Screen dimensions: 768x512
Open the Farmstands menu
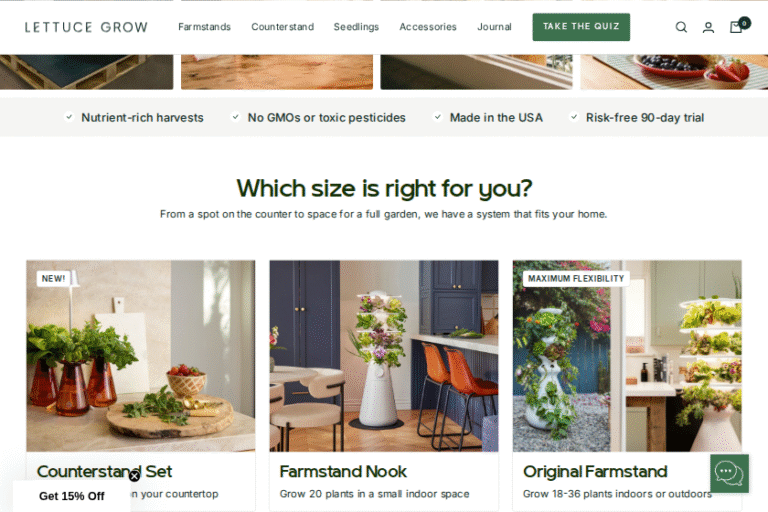[x=204, y=27]
